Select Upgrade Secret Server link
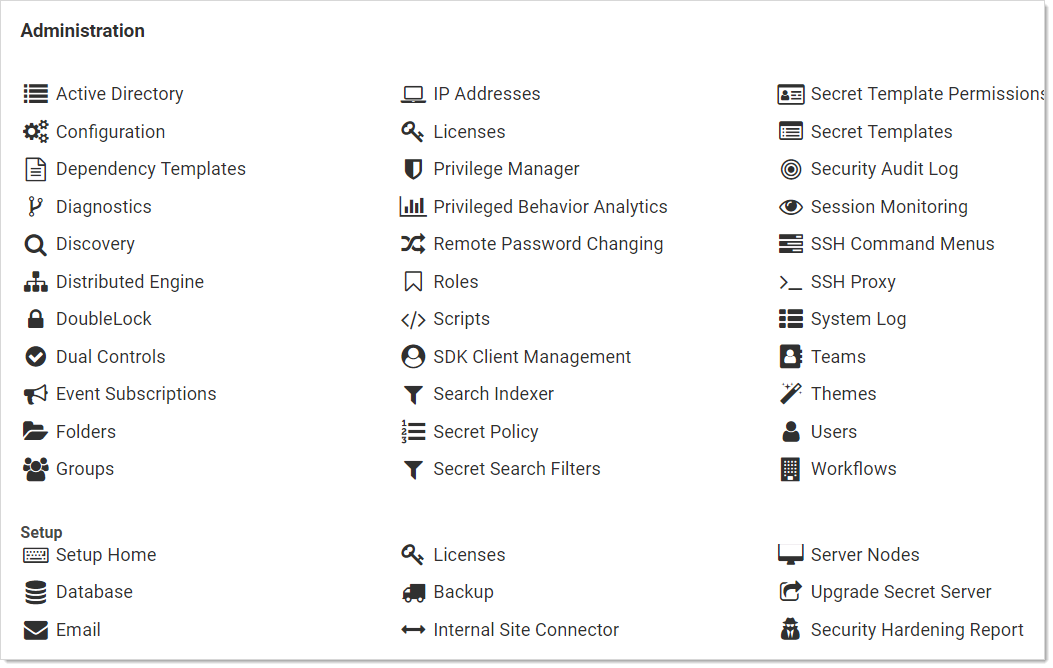The height and width of the screenshot is (668, 1053). [x=901, y=592]
